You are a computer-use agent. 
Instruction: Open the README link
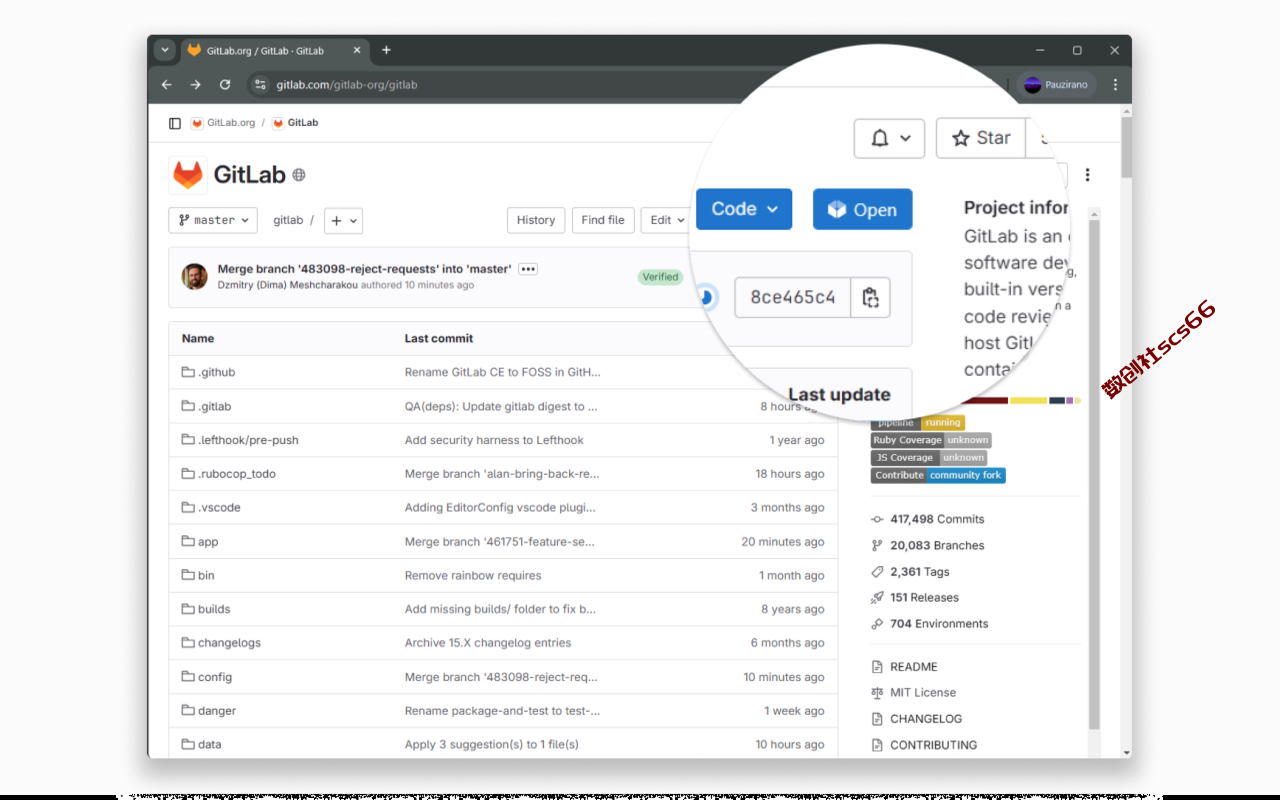pyautogui.click(x=914, y=667)
